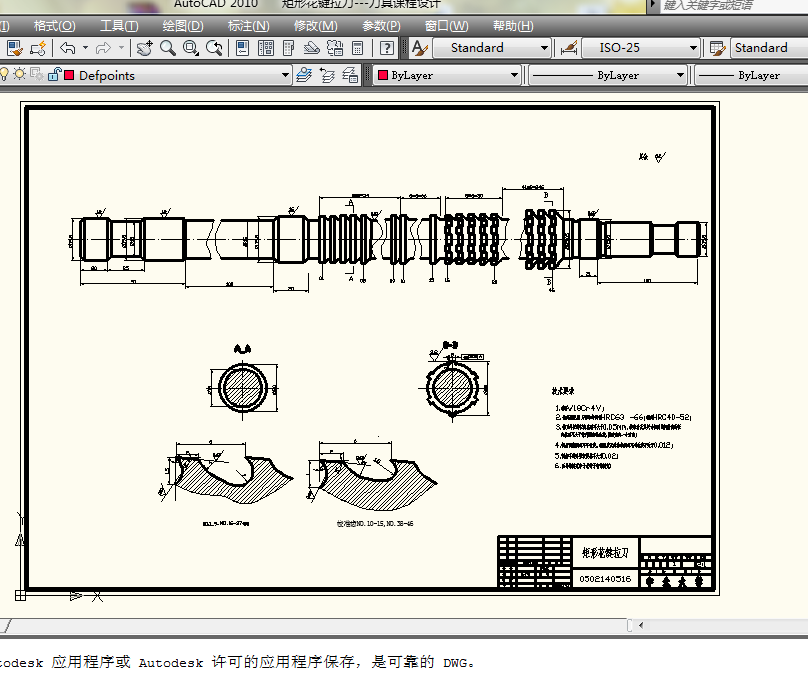
Task: Click the Make Object's Layer Current icon
Action: pyautogui.click(x=304, y=76)
